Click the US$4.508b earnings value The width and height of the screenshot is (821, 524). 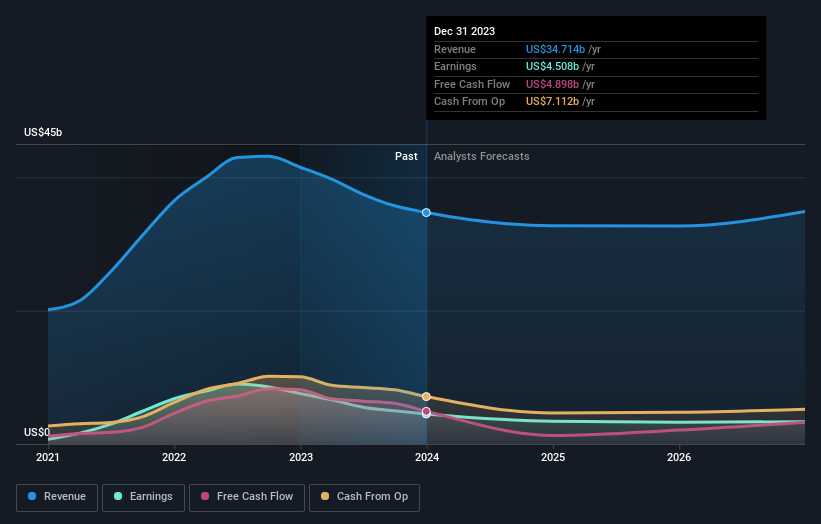tap(552, 66)
